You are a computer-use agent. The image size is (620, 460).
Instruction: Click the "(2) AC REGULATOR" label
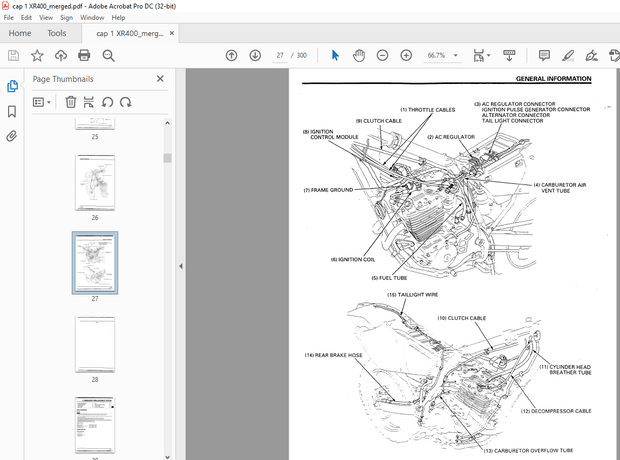[451, 137]
